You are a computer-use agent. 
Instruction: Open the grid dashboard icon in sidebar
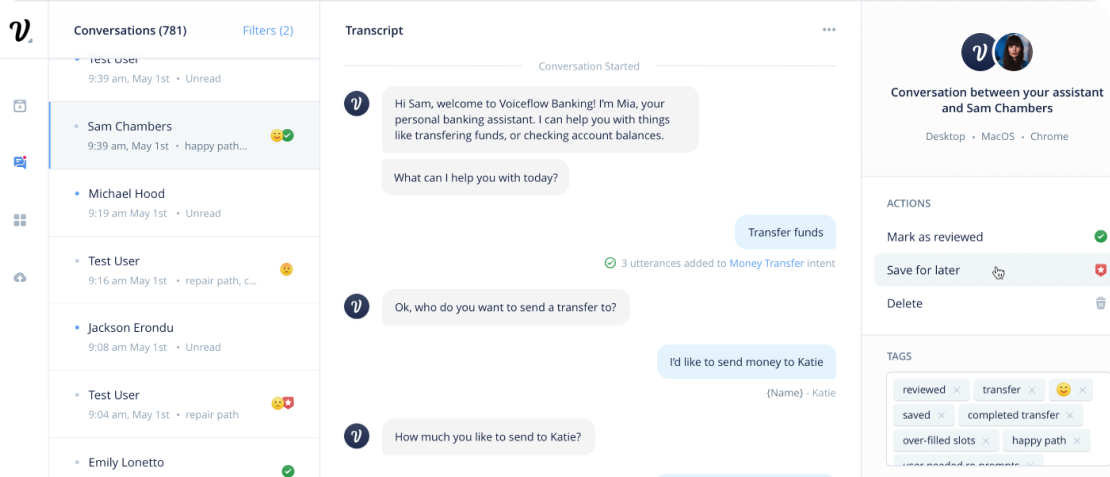20,220
